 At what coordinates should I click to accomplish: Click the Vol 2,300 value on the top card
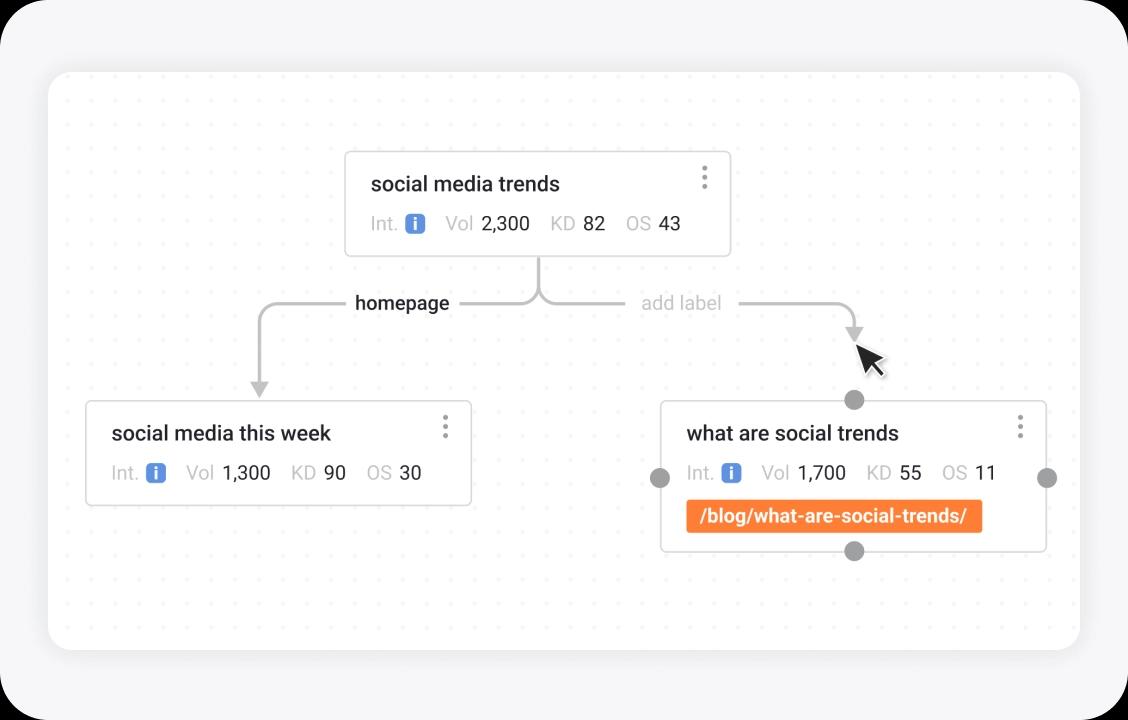505,224
